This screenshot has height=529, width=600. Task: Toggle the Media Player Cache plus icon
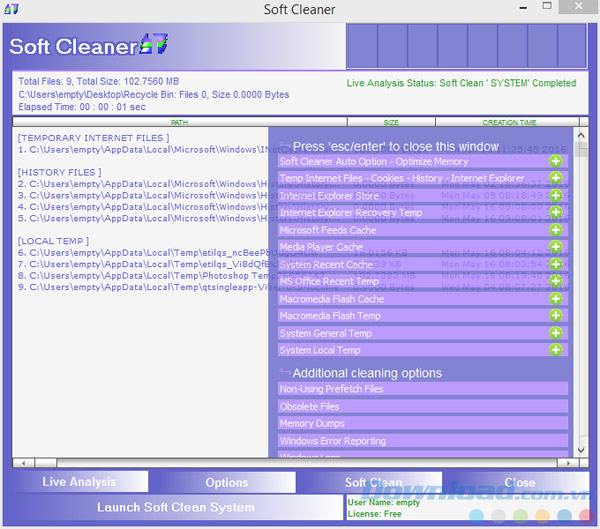pos(556,247)
